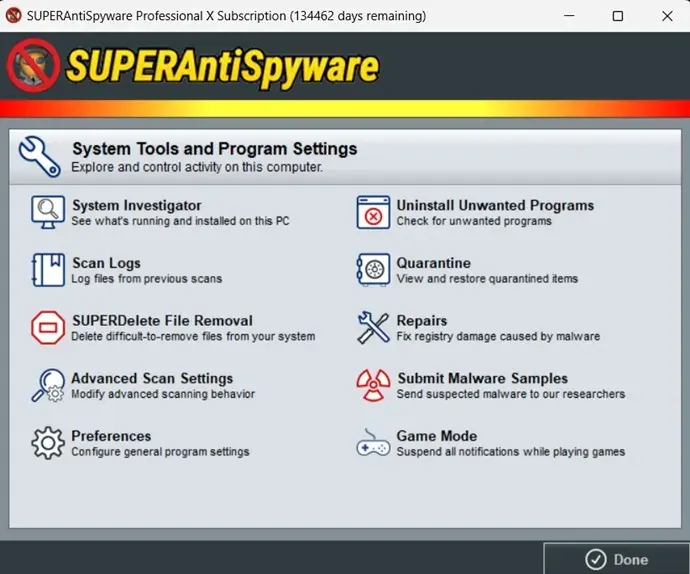Click "Send suspected malware to our researchers" text
This screenshot has height=574, width=690.
[511, 394]
